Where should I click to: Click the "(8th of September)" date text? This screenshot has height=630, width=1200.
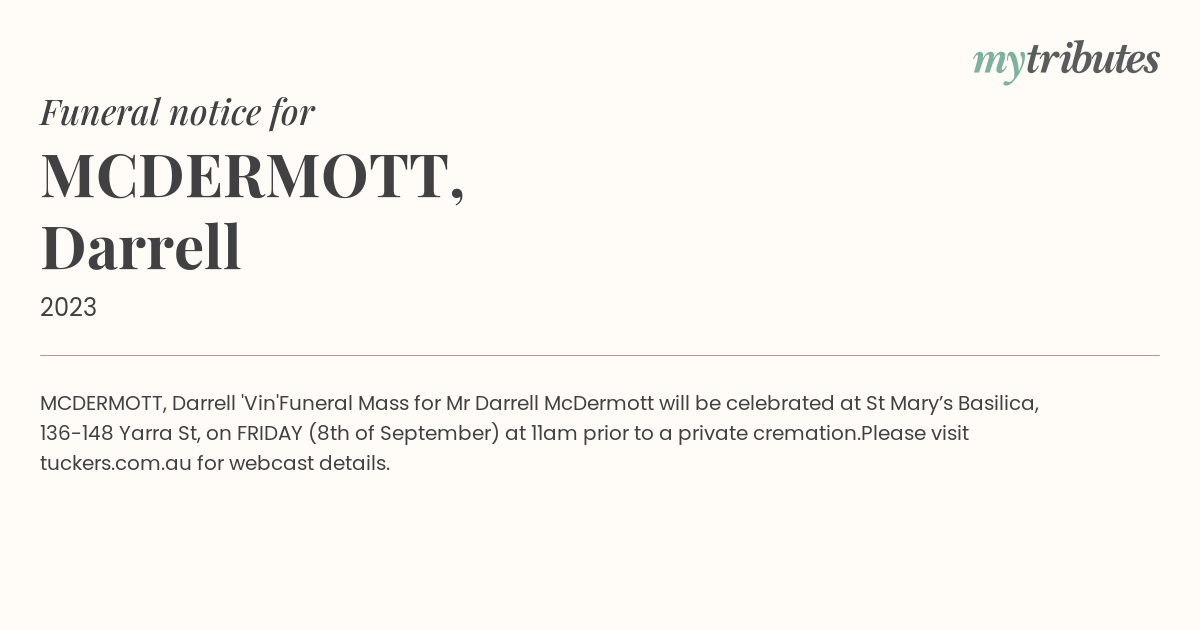tap(404, 434)
